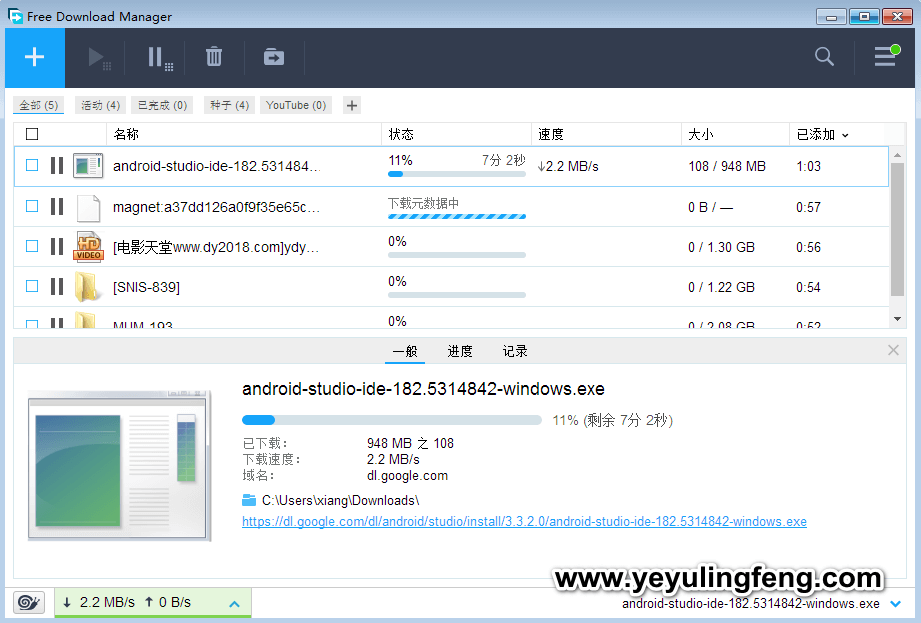Click the 0 / 1.30 GB size cell
Screen dimensions: 921x623
point(721,247)
